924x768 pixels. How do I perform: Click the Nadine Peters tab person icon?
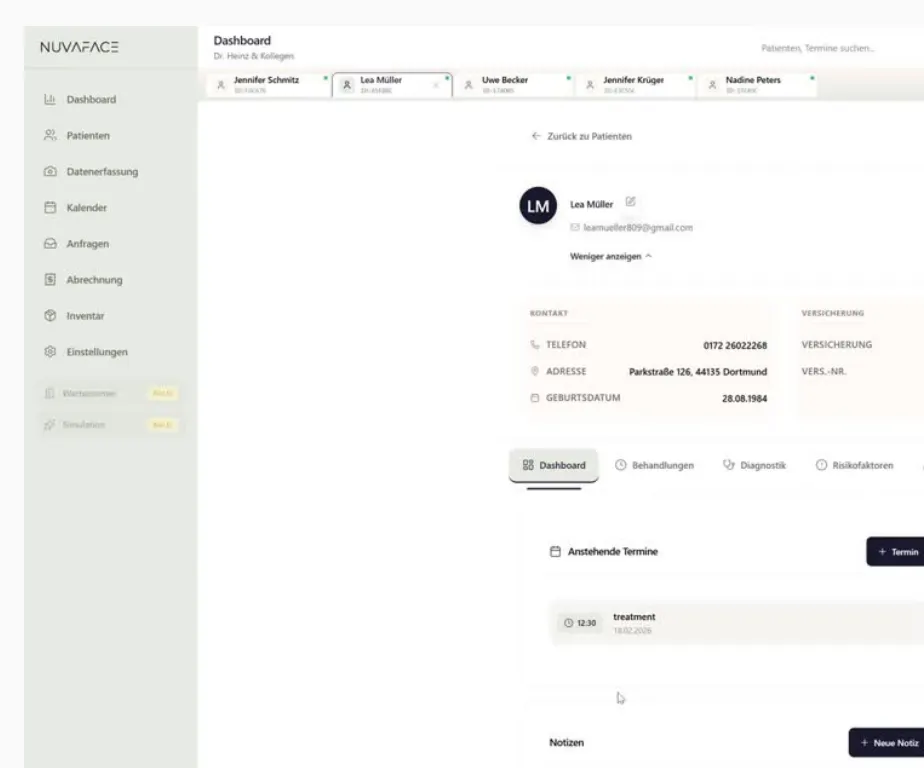[x=712, y=85]
